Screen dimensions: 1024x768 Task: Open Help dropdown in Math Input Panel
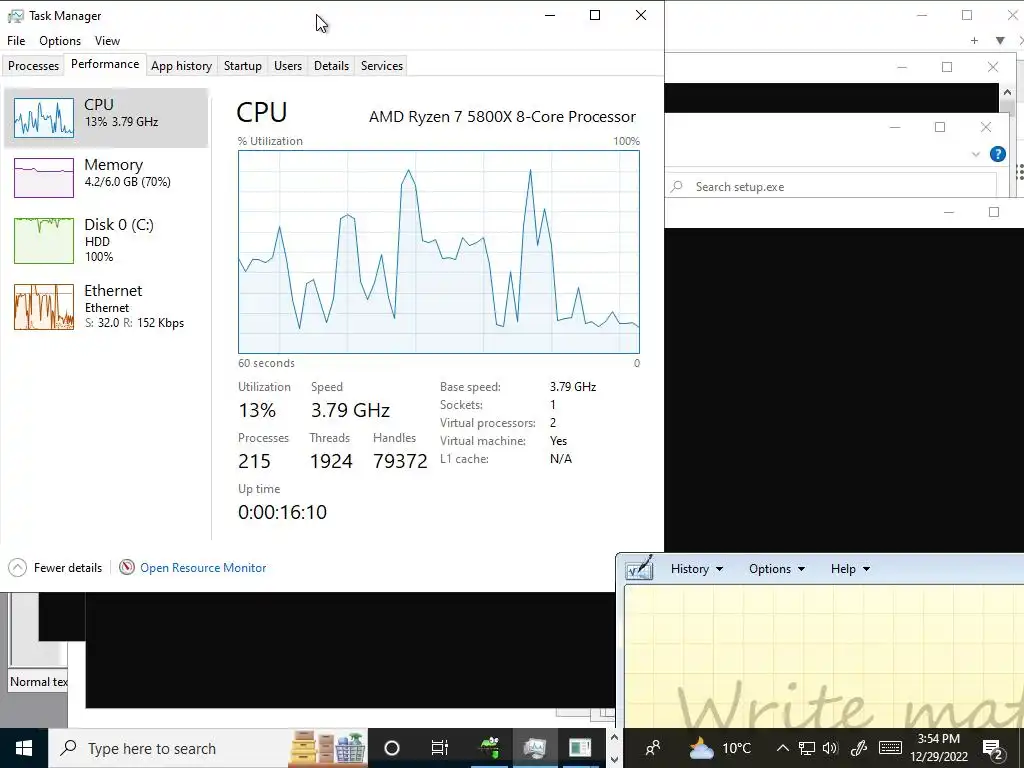(850, 569)
